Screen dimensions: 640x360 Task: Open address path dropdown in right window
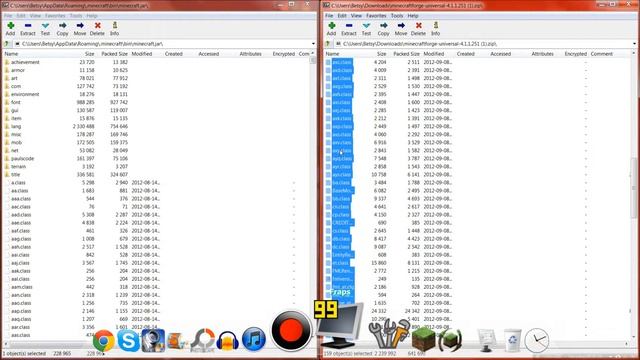click(634, 44)
